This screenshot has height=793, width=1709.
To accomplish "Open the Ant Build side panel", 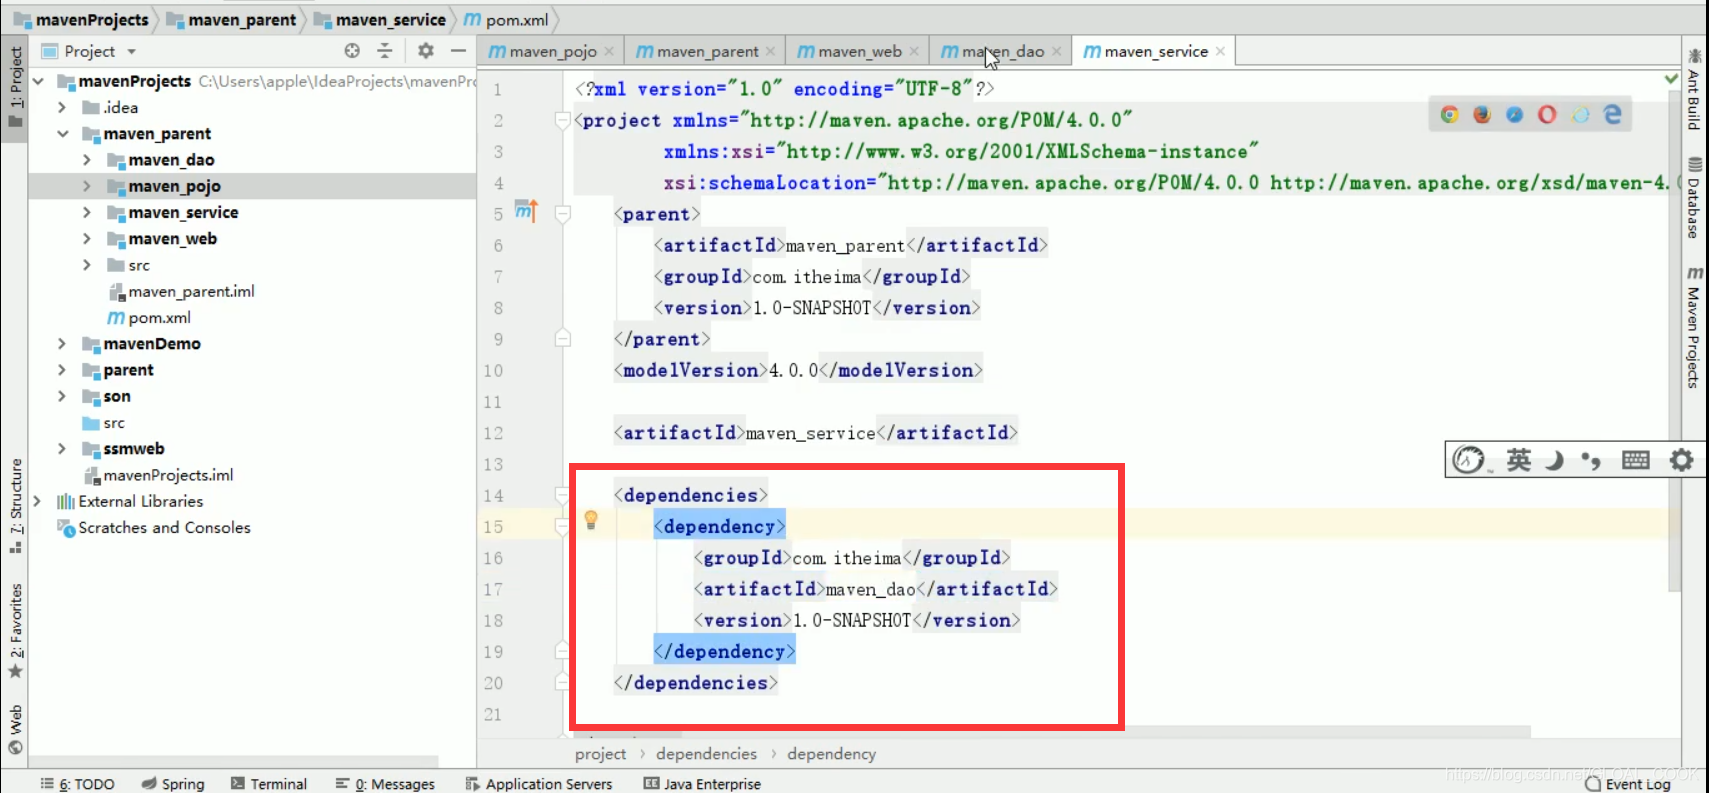I will point(1693,90).
